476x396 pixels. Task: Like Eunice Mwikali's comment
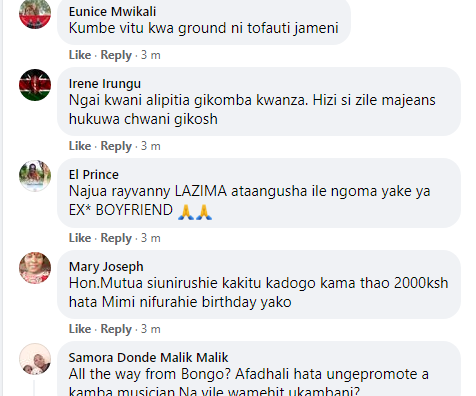coord(80,55)
